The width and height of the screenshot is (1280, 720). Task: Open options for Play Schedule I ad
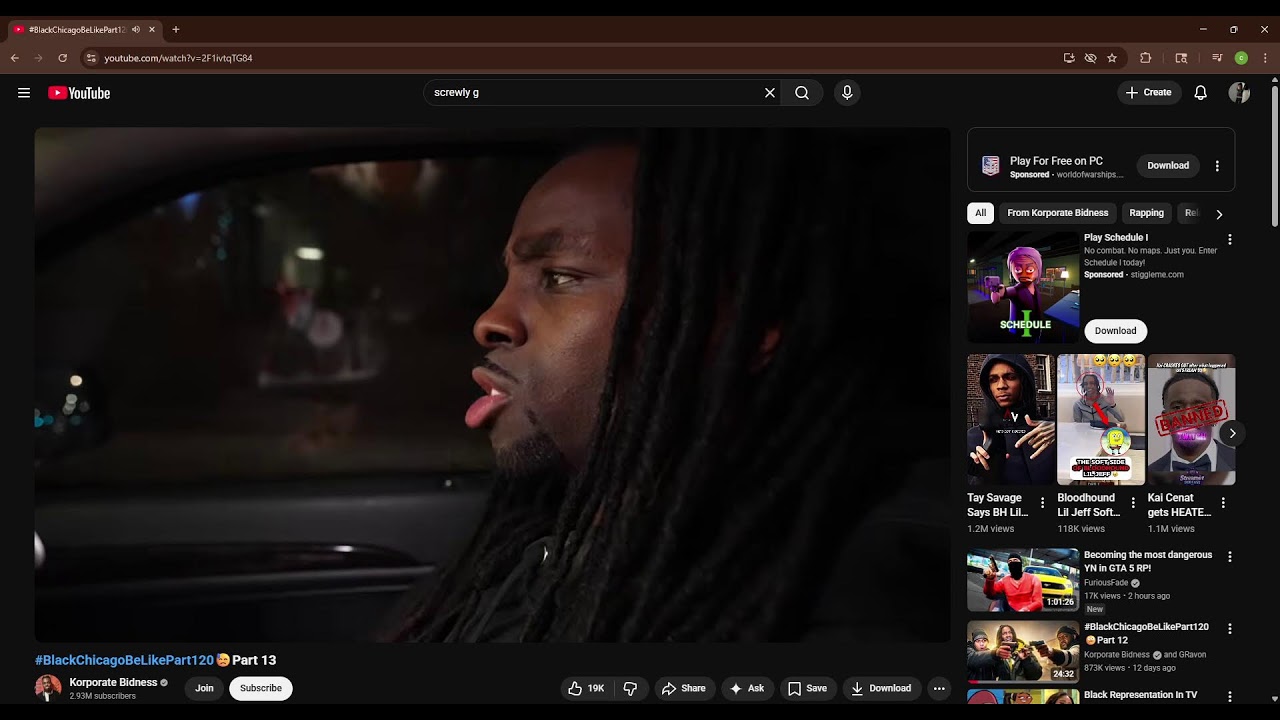point(1230,240)
